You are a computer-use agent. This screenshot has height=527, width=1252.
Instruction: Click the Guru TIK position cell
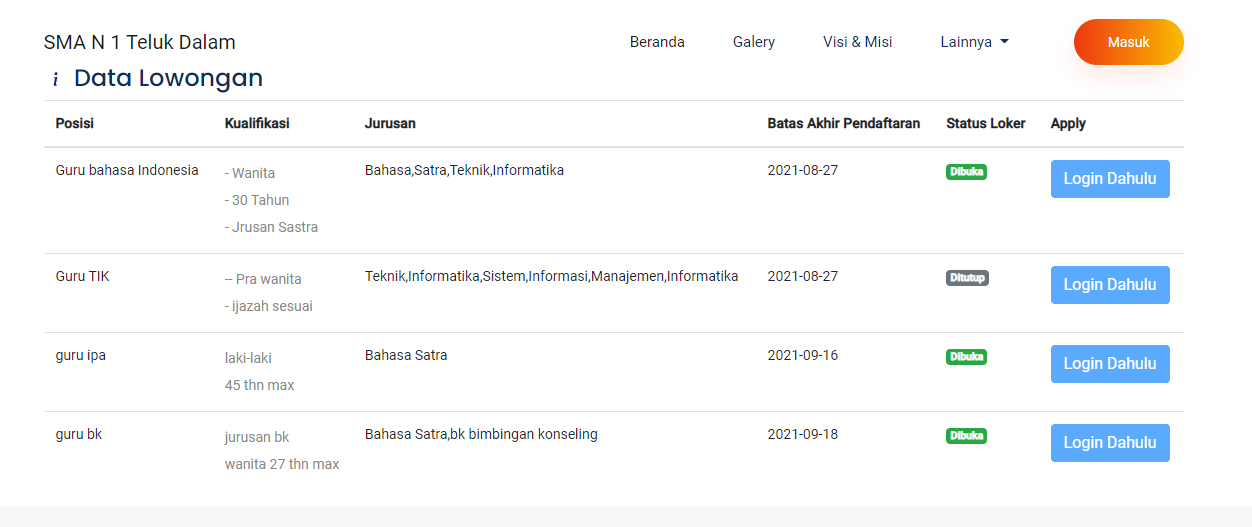83,277
